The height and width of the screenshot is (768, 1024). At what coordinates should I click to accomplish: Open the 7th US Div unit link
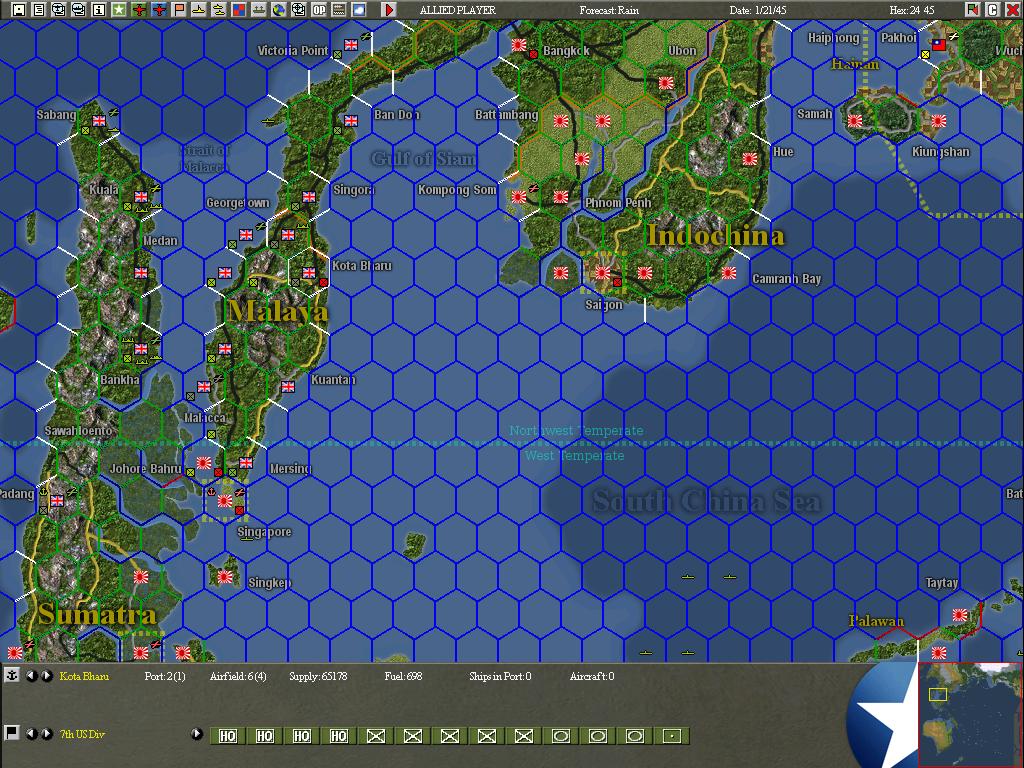tap(82, 734)
